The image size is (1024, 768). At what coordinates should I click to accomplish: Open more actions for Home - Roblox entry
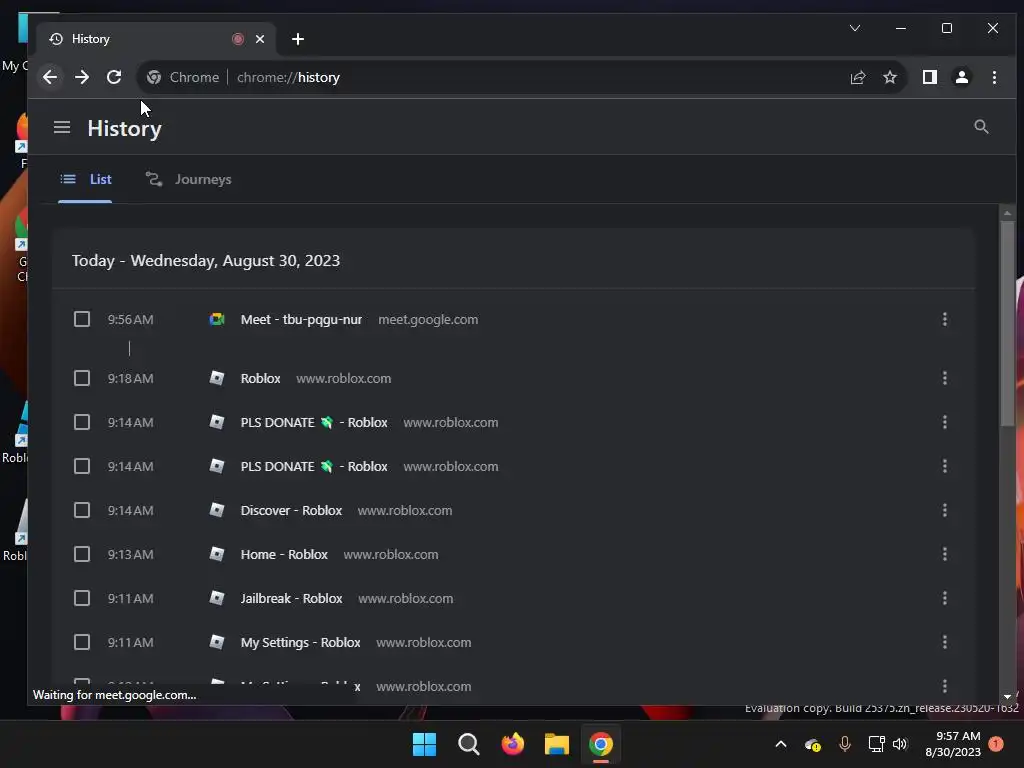pyautogui.click(x=944, y=554)
